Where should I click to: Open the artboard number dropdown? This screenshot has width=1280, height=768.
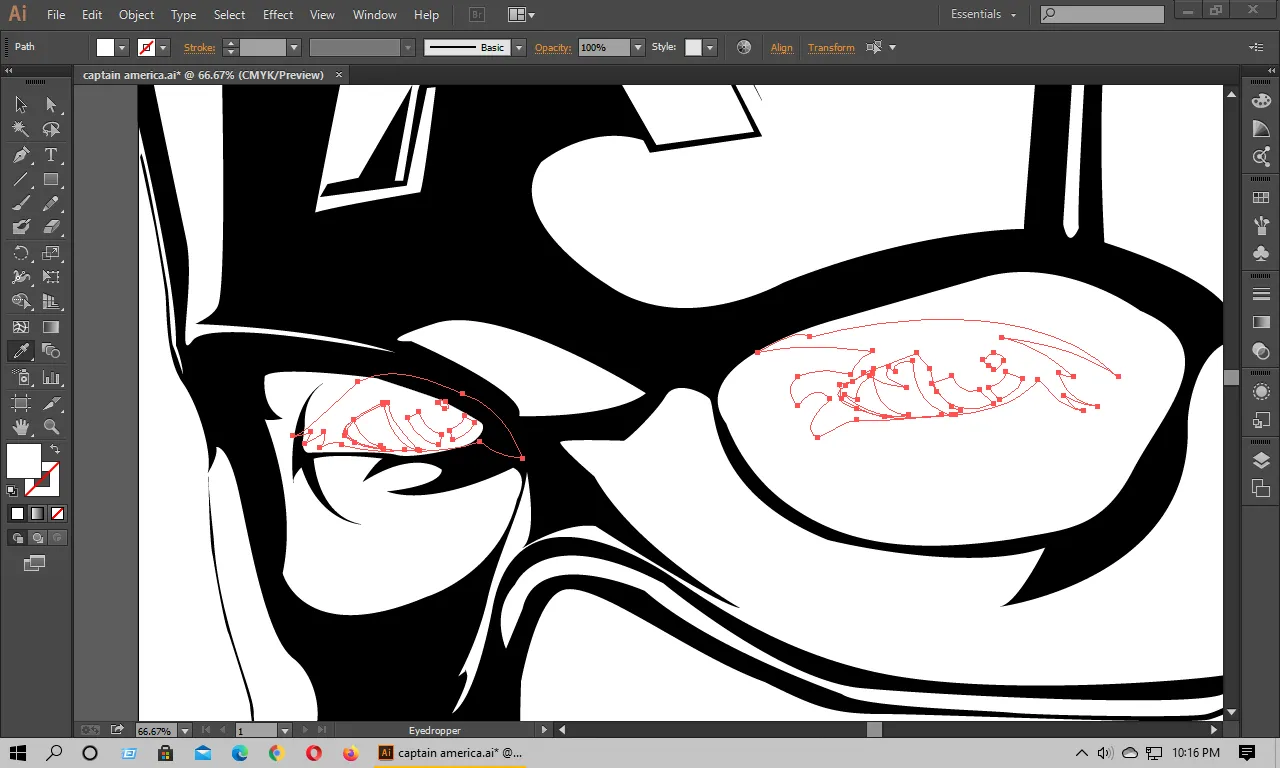[285, 731]
